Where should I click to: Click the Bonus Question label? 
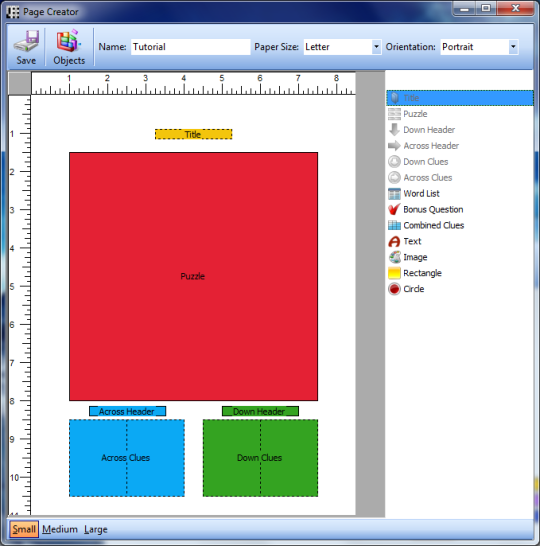433,210
